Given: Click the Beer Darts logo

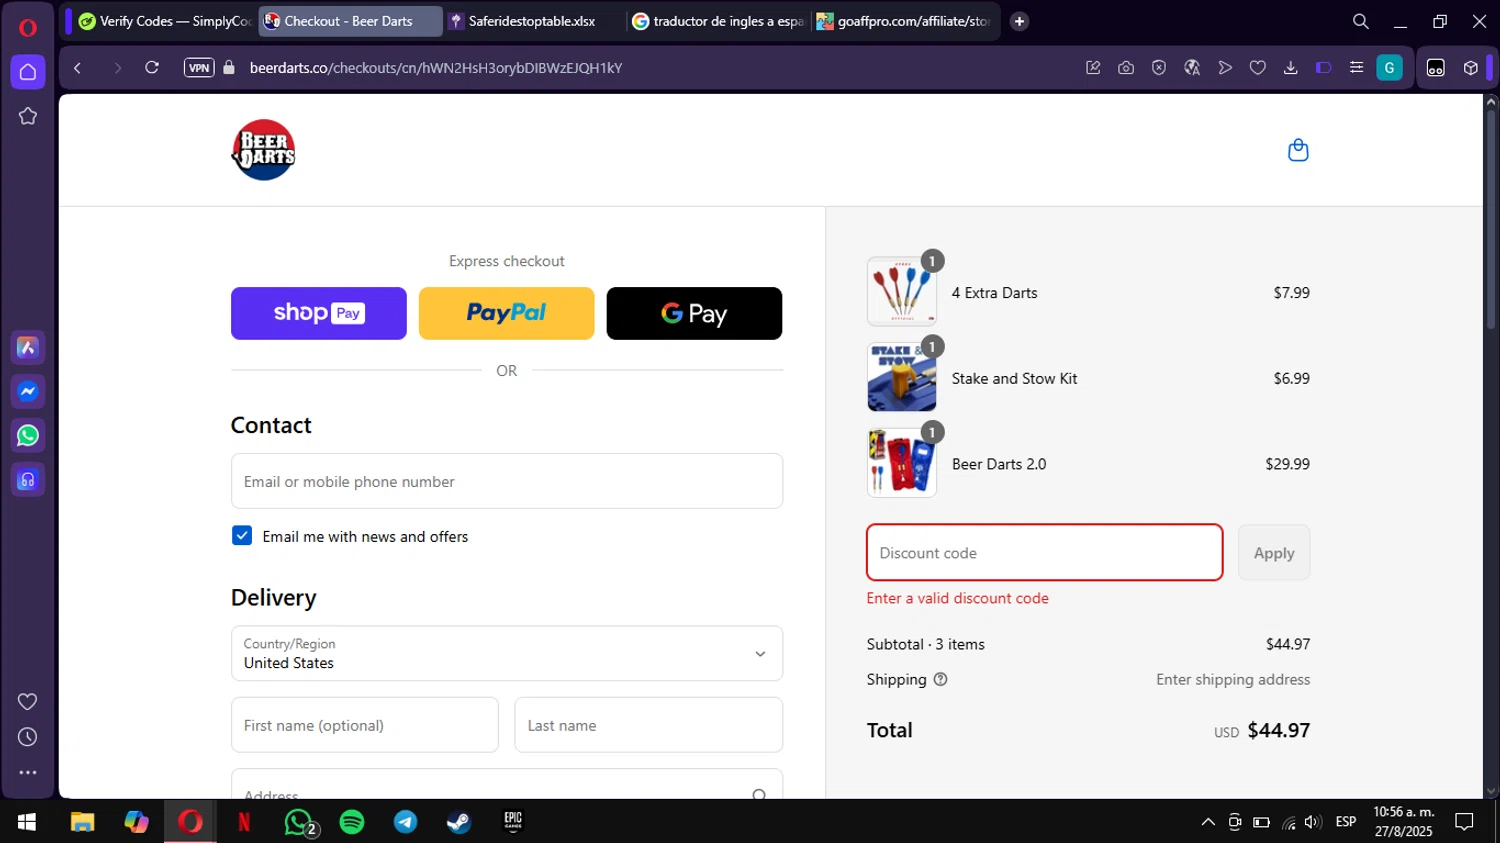Looking at the screenshot, I should tap(263, 150).
